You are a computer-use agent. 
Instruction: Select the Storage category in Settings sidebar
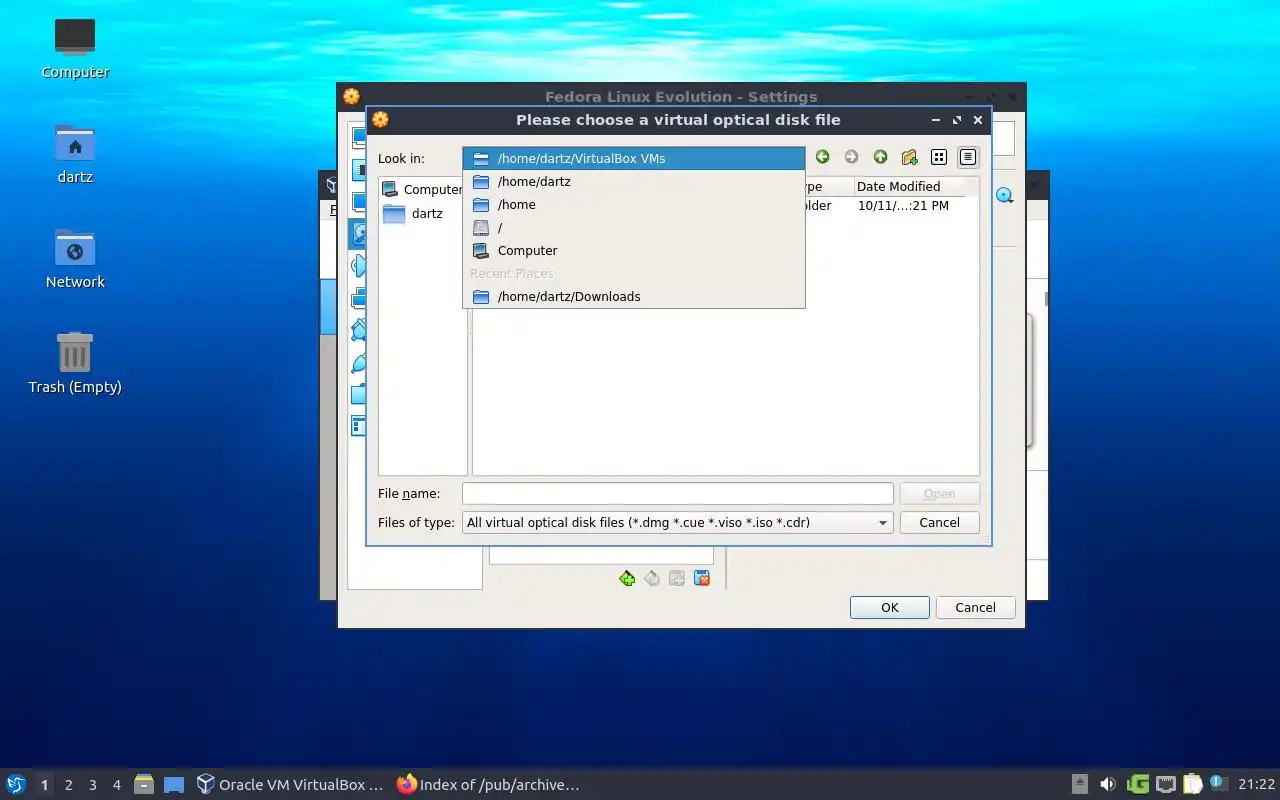click(x=358, y=233)
